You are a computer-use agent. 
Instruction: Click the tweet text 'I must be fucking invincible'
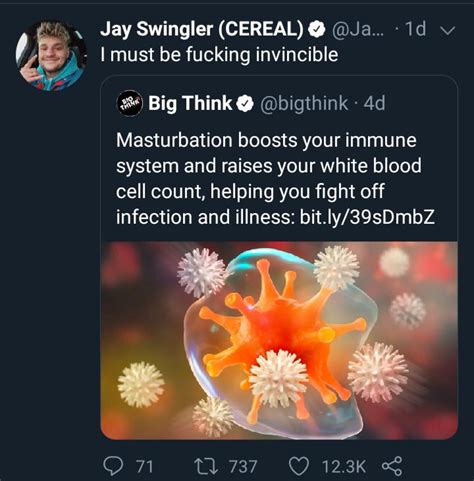click(219, 54)
